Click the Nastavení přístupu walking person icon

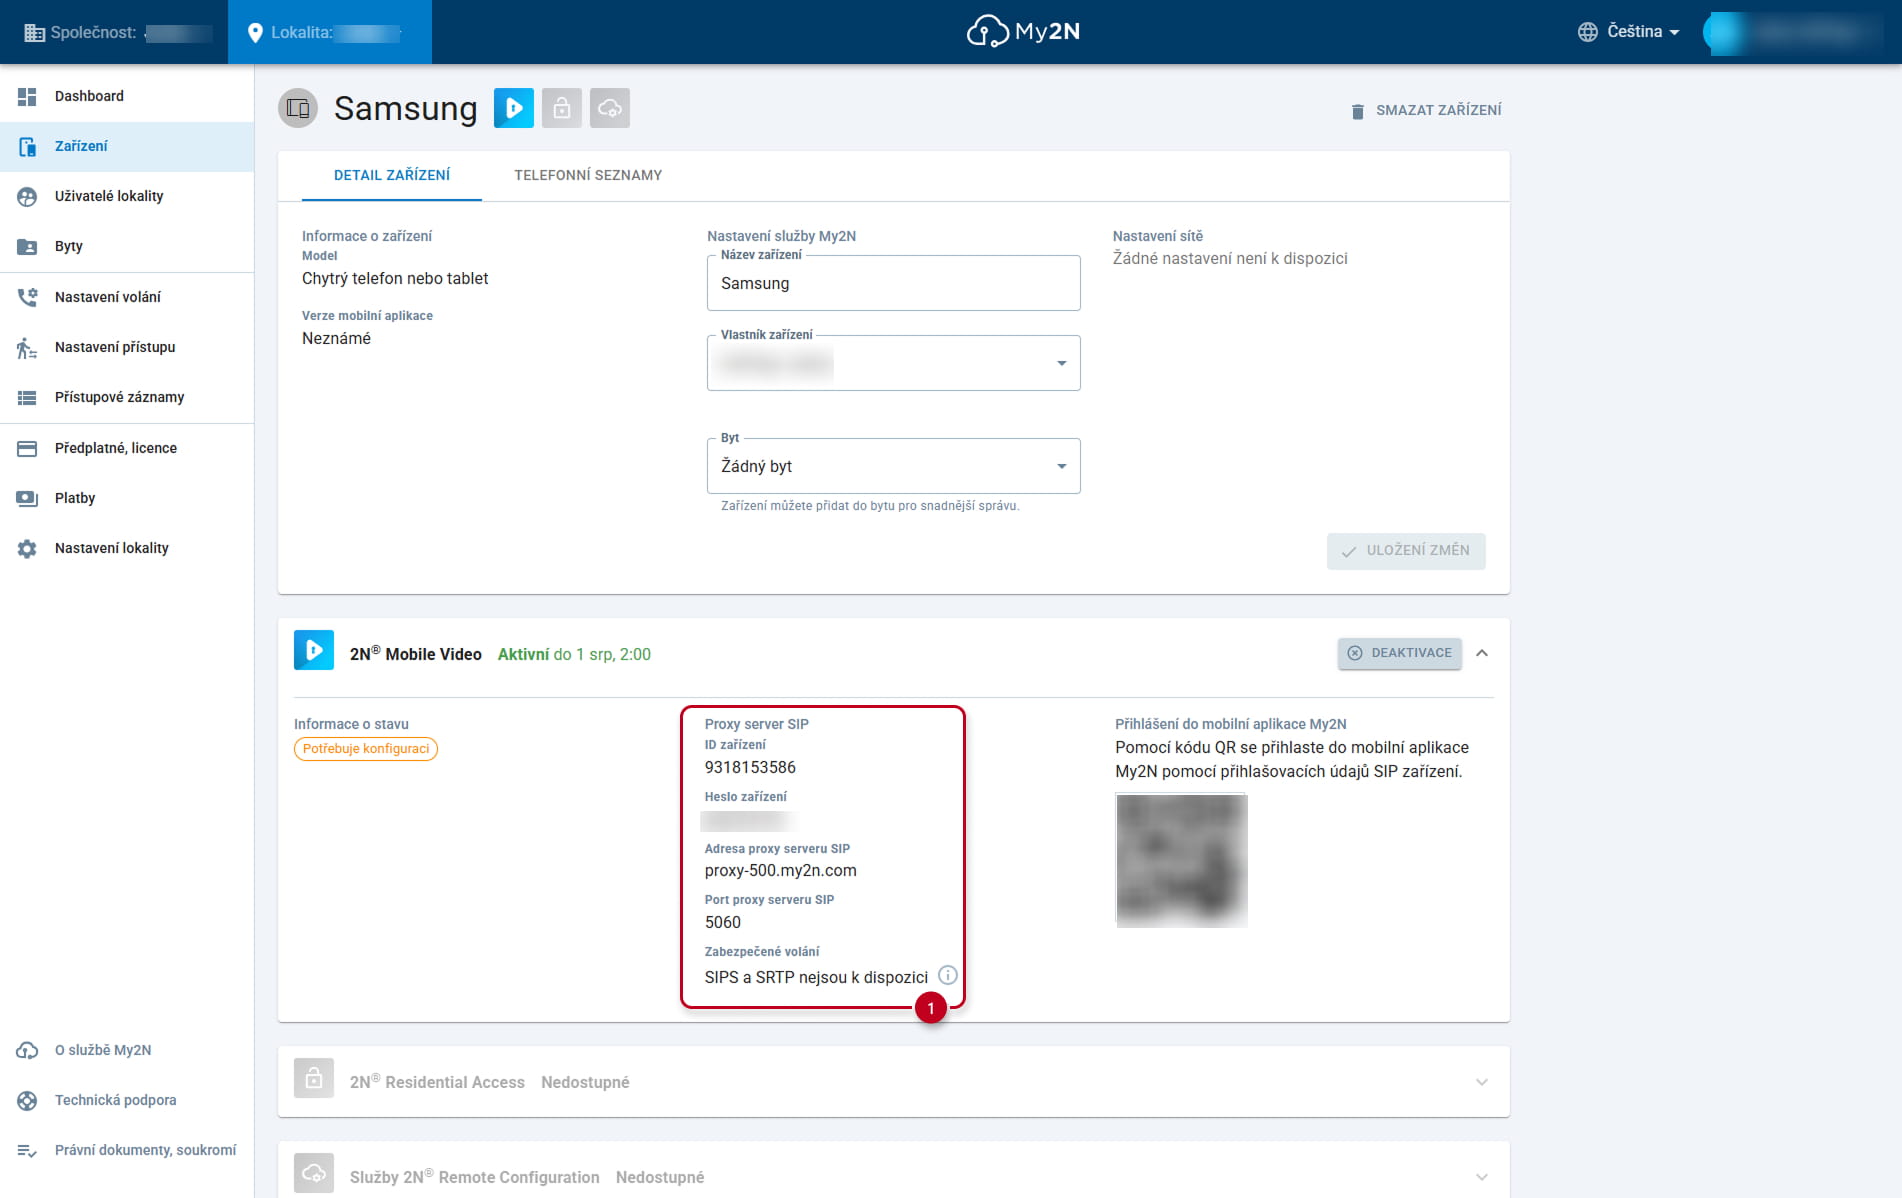tap(27, 347)
